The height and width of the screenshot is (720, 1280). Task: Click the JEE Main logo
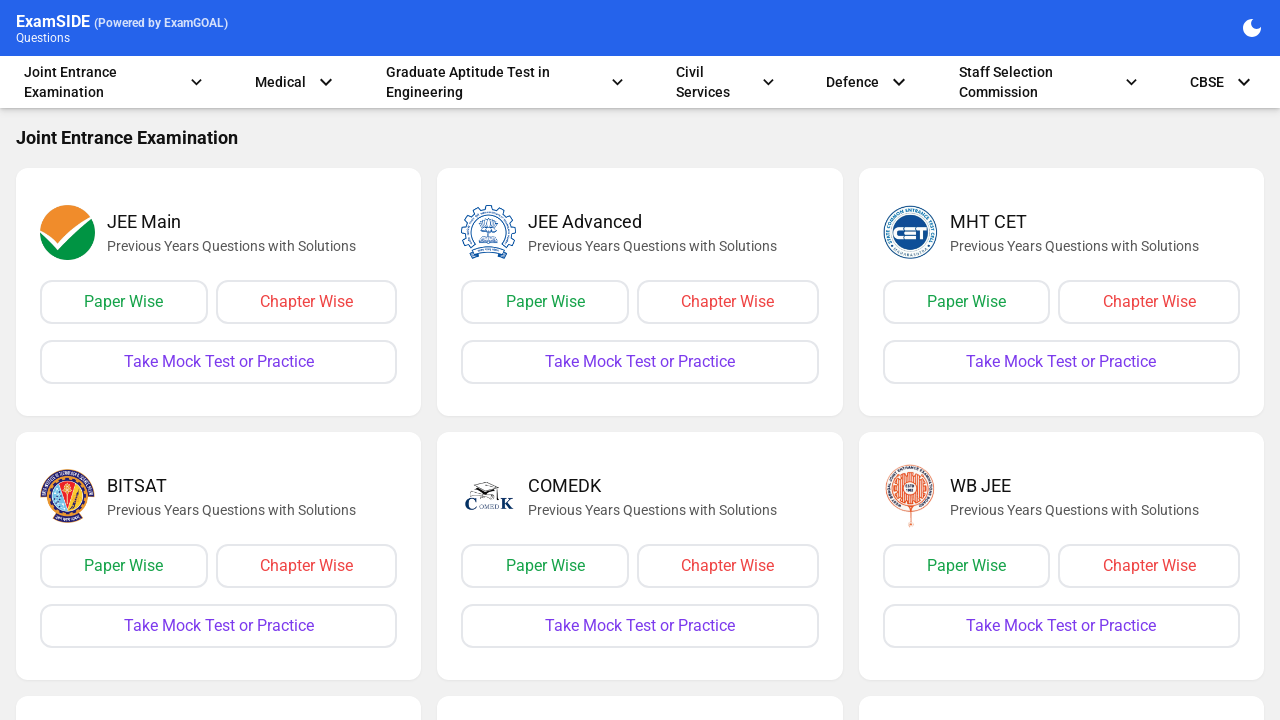(67, 232)
